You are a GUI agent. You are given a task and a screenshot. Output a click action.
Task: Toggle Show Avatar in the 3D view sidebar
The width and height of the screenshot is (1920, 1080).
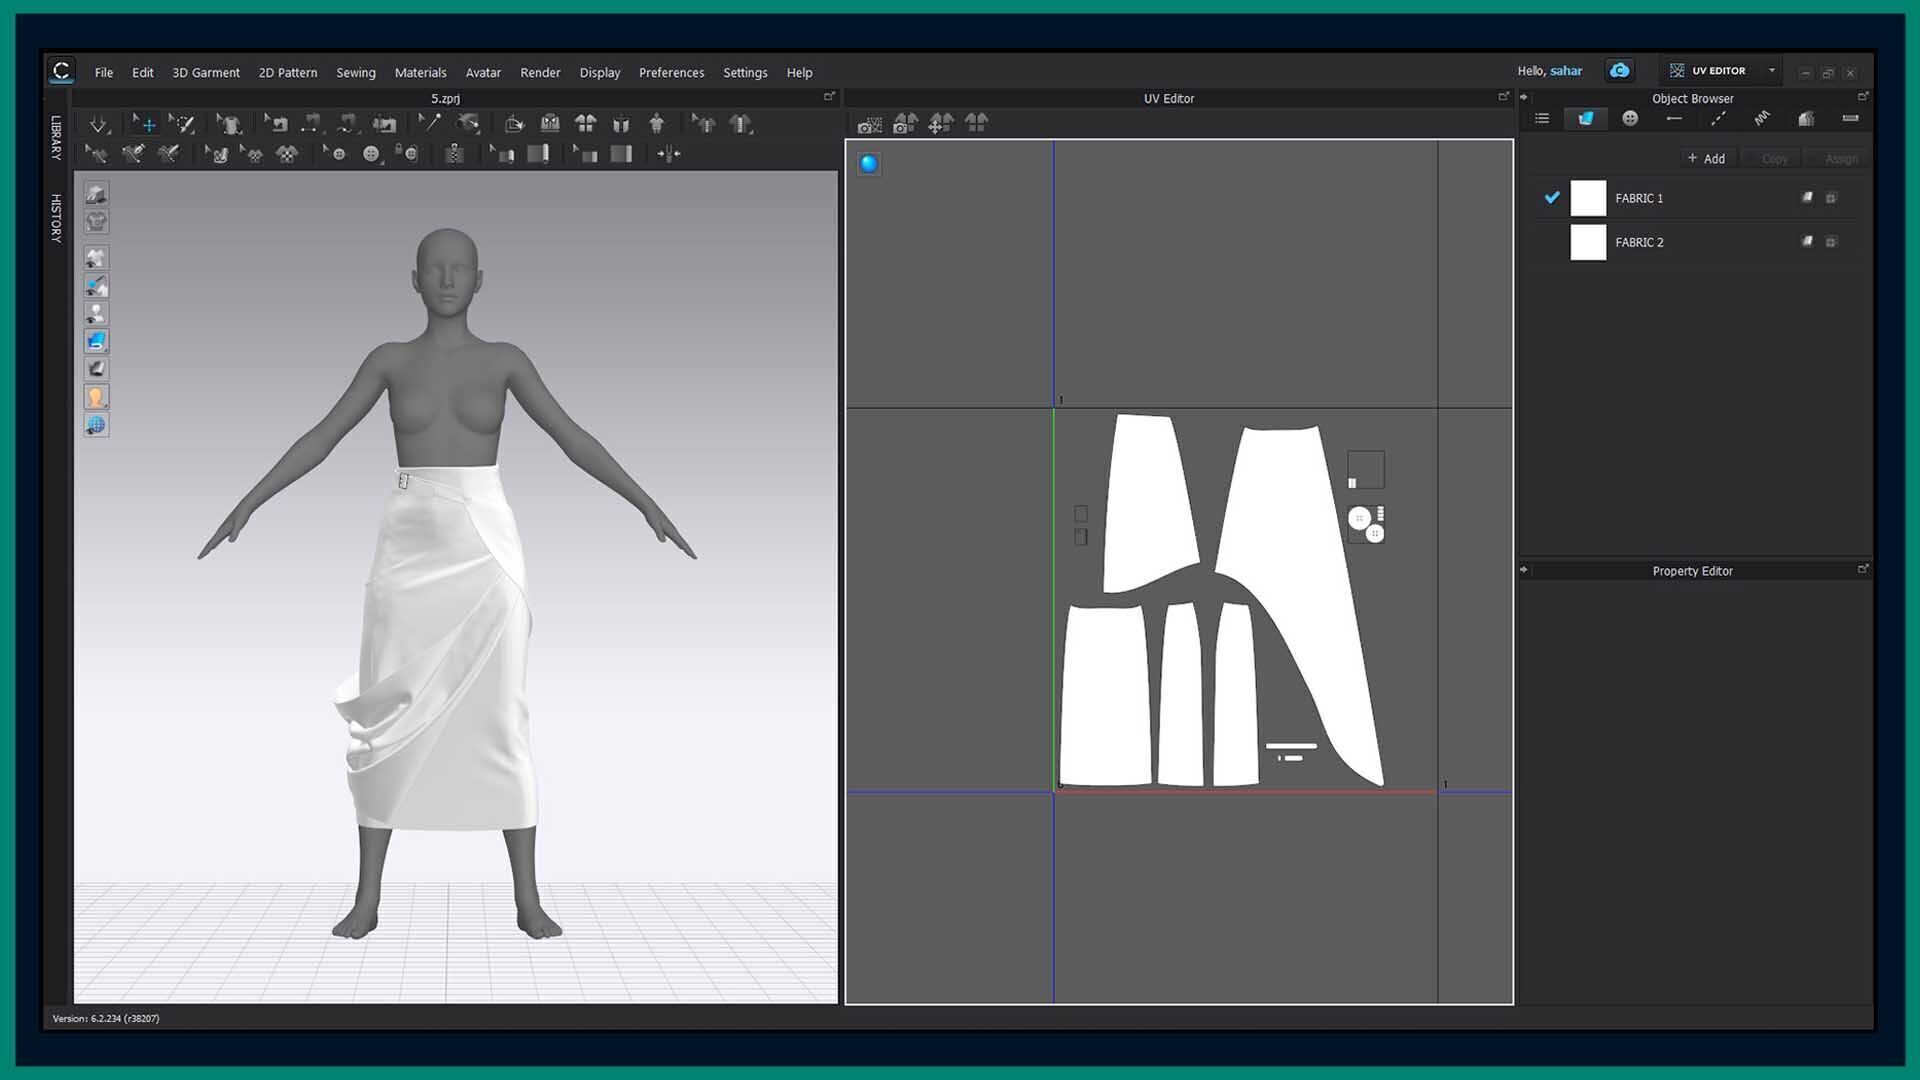[x=96, y=314]
